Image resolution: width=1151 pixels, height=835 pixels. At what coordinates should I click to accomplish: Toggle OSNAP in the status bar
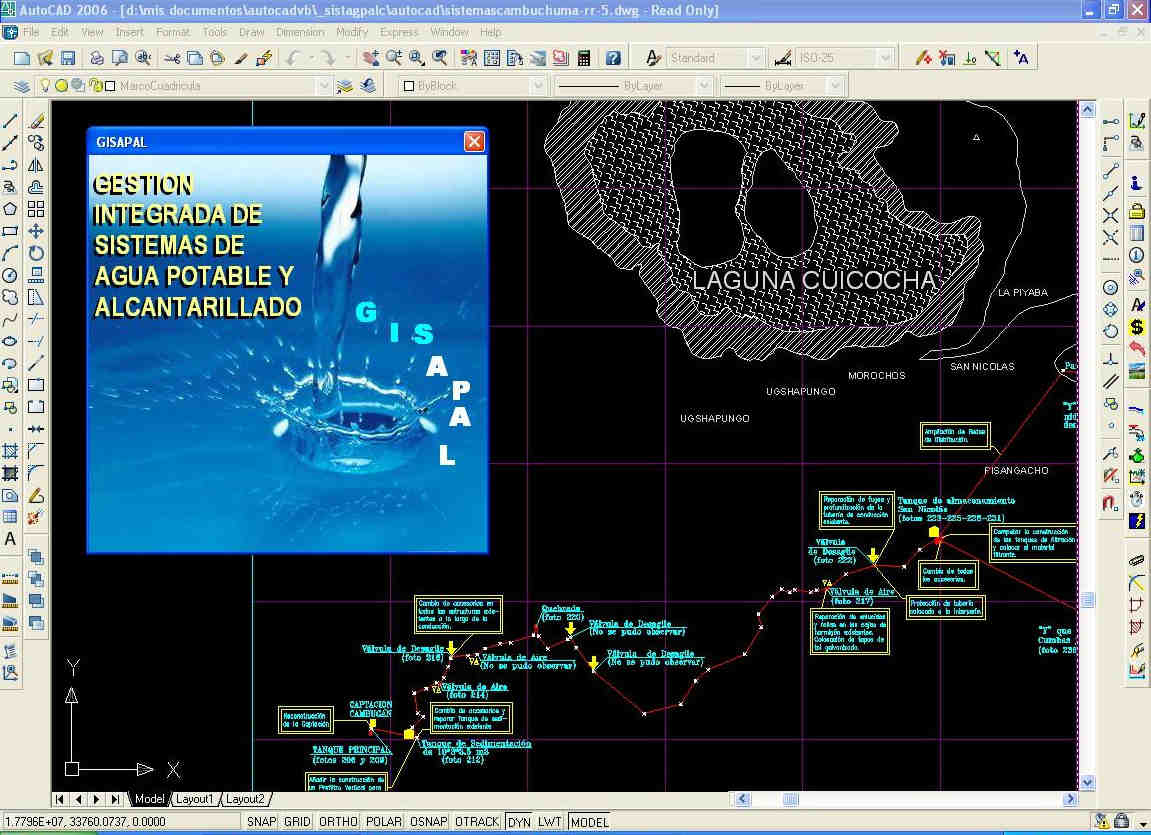pos(428,822)
